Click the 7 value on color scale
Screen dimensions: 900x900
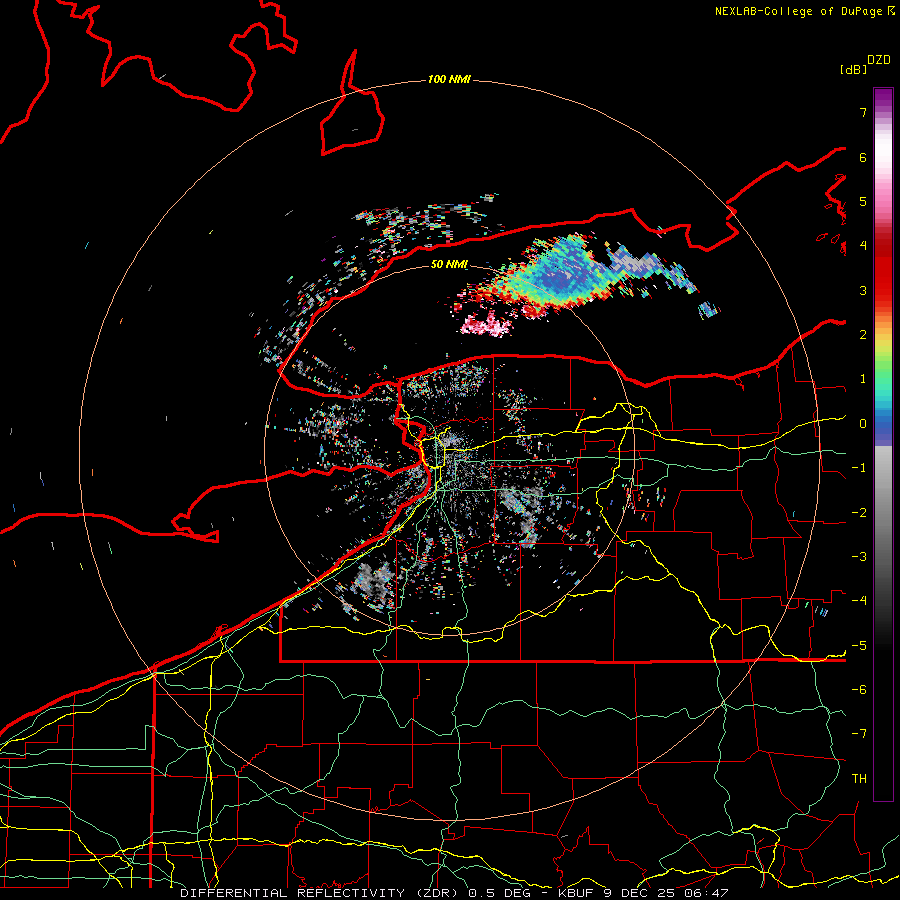click(863, 112)
